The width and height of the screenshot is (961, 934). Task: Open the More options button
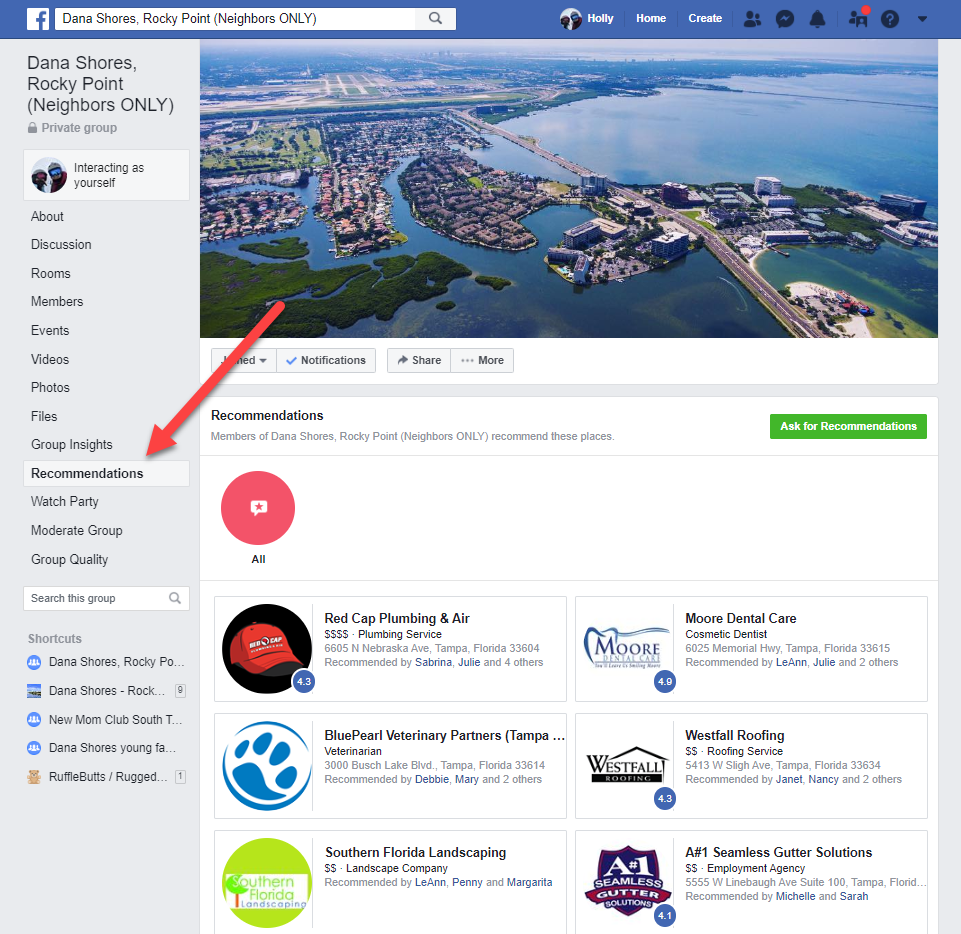(482, 360)
